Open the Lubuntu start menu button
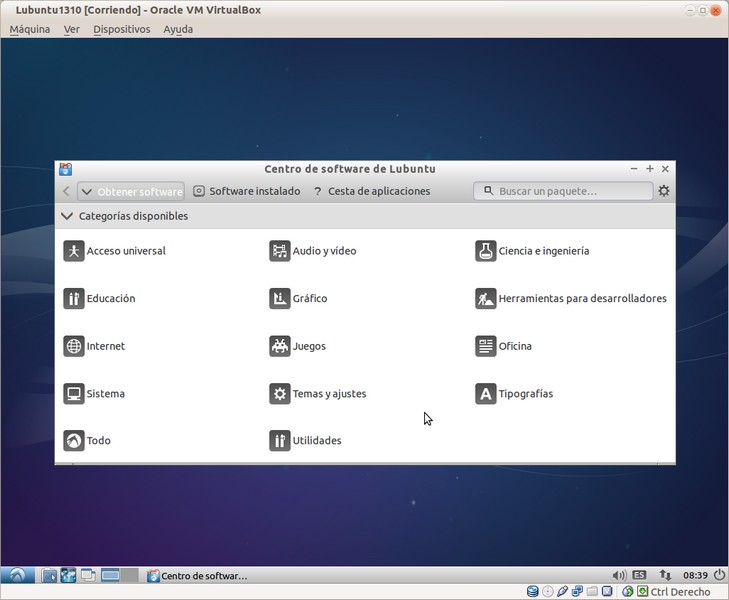Viewport: 729px width, 600px height. tap(17, 575)
